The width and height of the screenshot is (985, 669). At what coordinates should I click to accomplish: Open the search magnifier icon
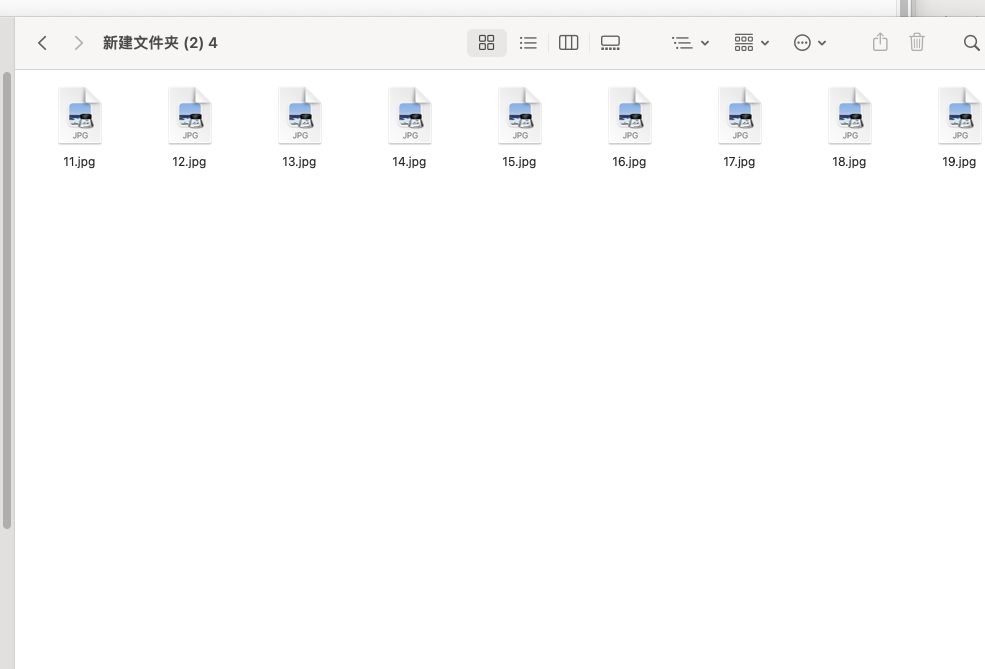pyautogui.click(x=971, y=43)
